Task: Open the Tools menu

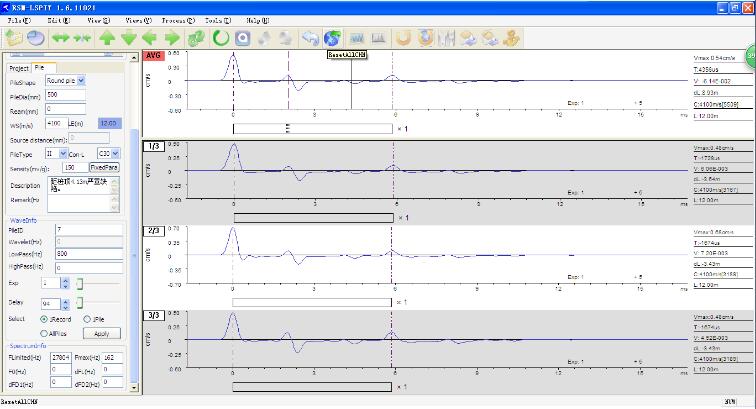Action: (218, 20)
